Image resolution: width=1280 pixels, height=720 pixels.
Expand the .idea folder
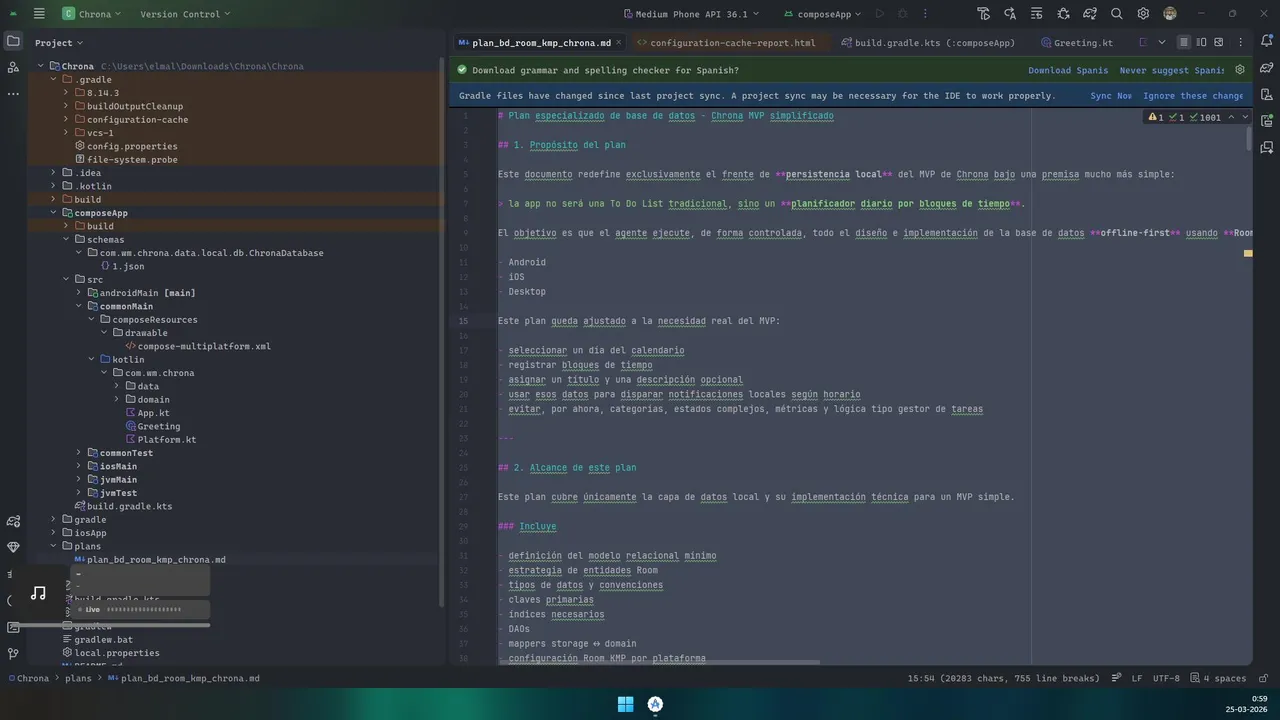[x=54, y=172]
